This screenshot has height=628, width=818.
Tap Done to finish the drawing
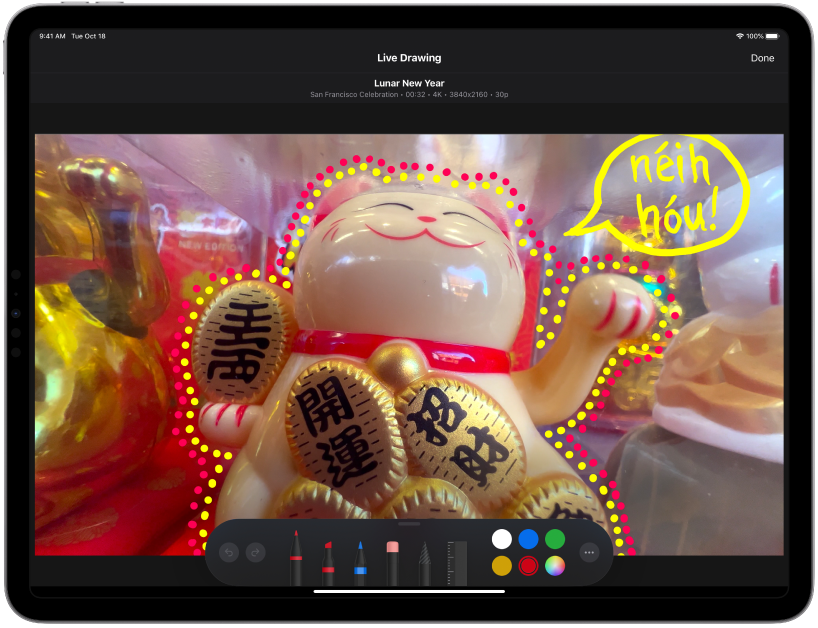[x=763, y=57]
